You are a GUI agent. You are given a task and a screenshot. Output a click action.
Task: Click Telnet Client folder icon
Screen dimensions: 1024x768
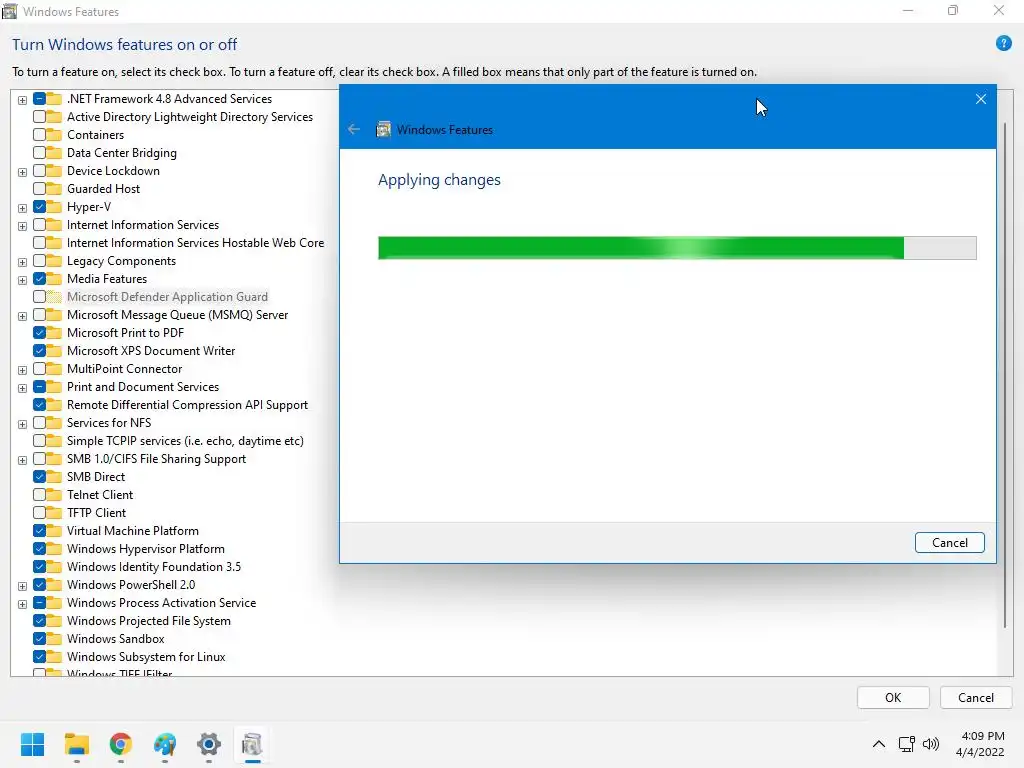(x=55, y=495)
